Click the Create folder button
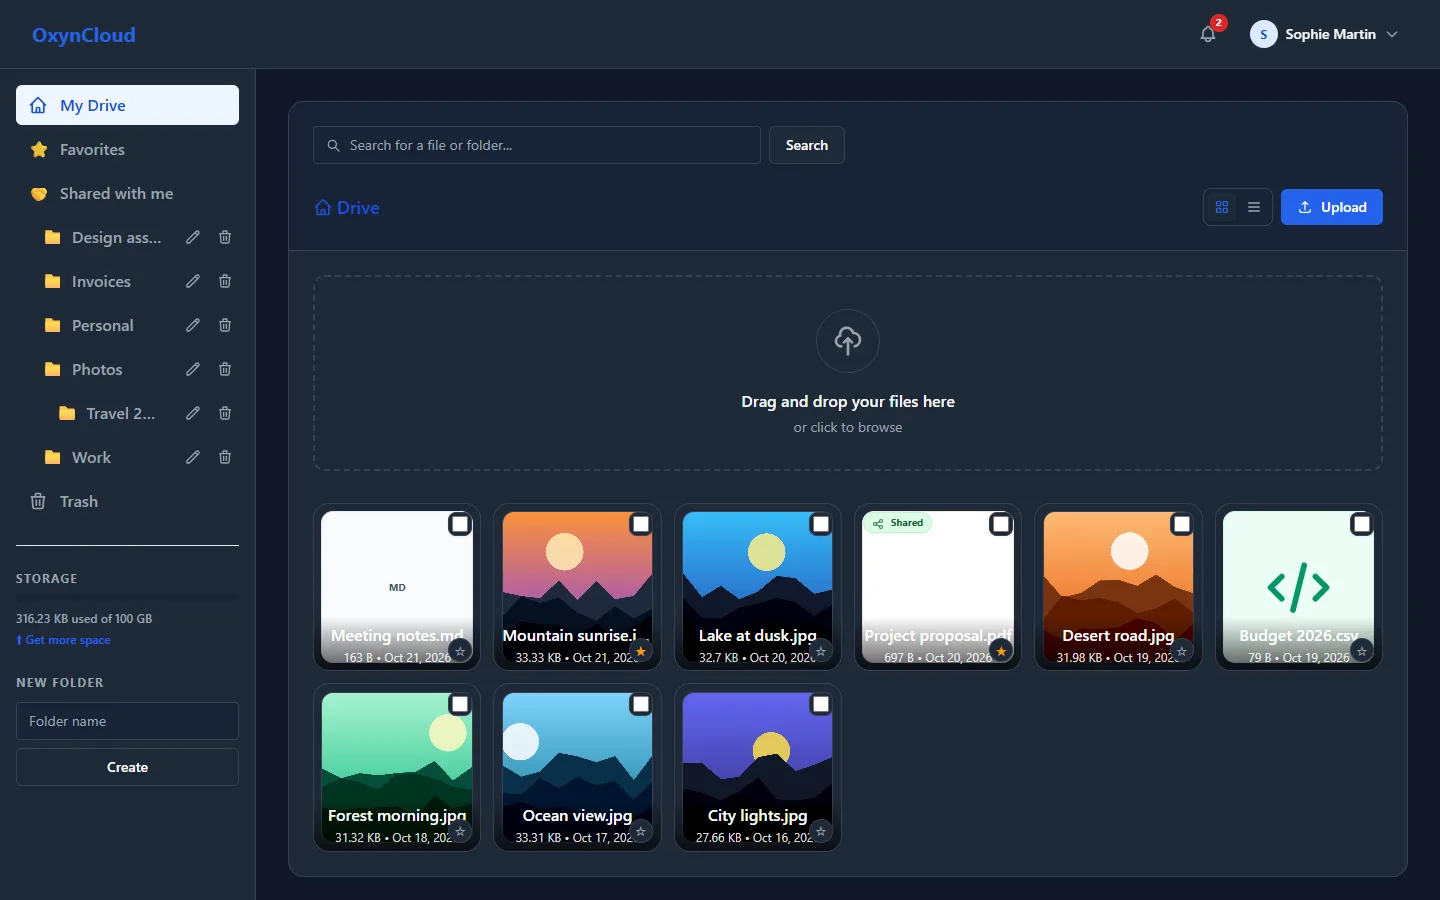The height and width of the screenshot is (900, 1440). point(127,767)
